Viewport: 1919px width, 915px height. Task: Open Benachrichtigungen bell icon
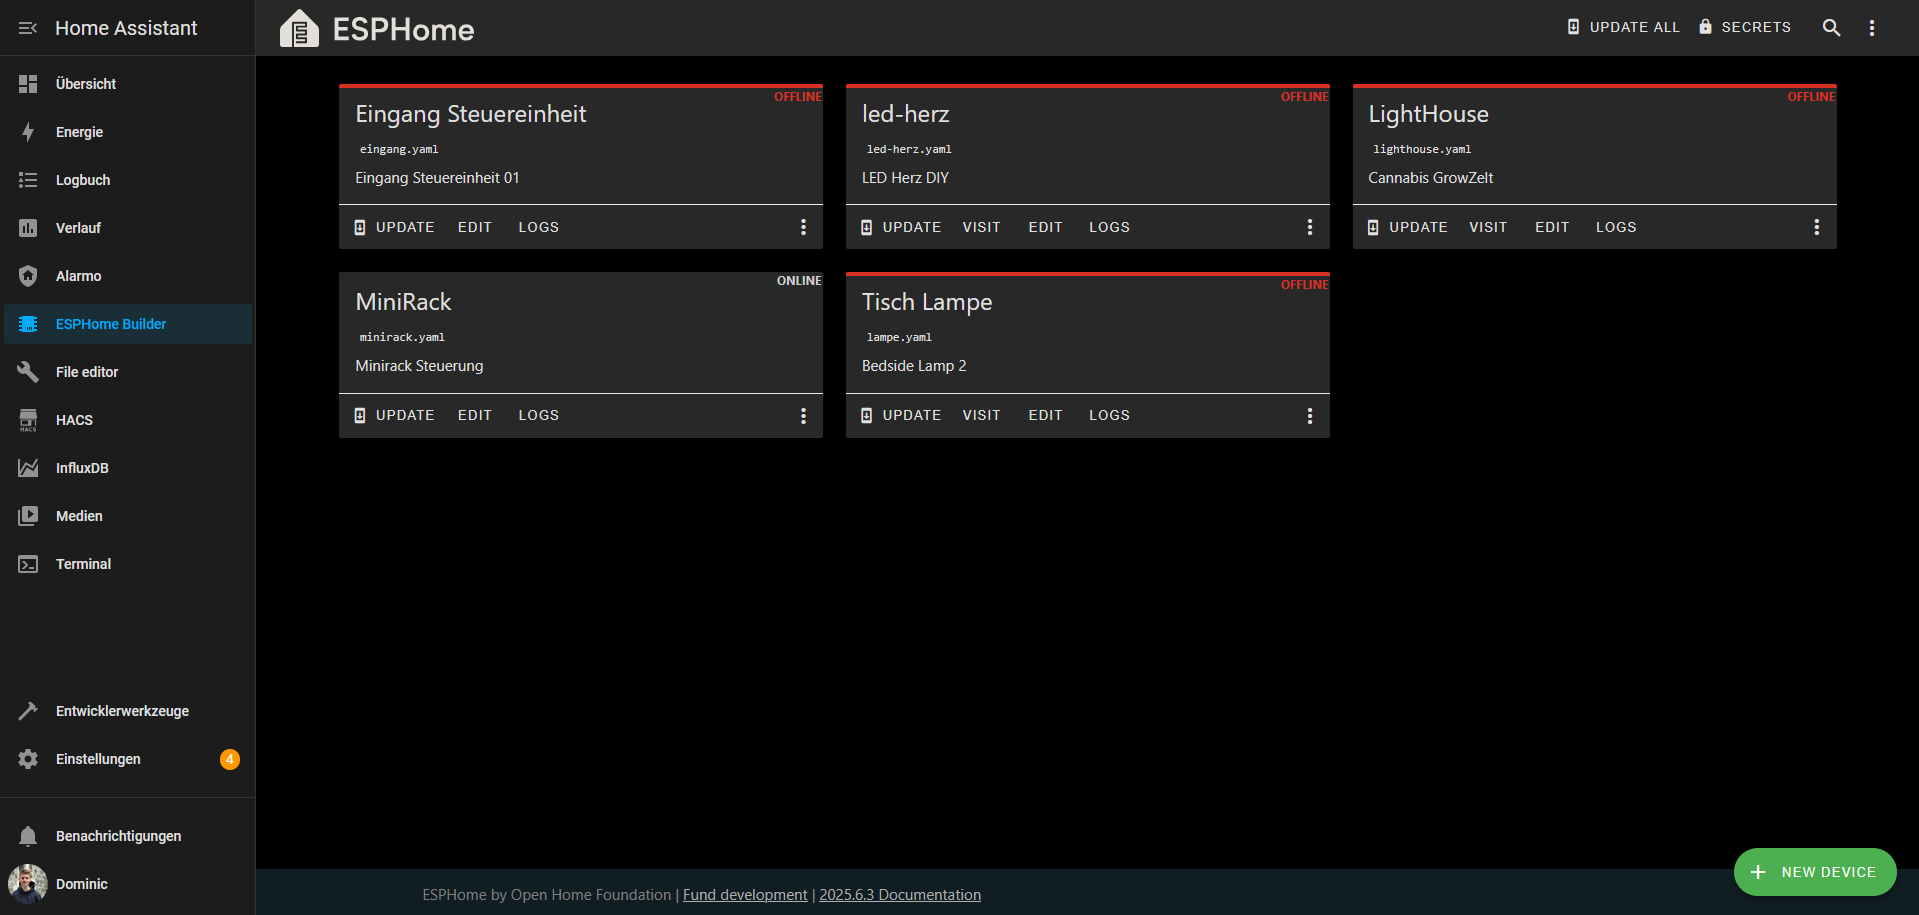[28, 836]
